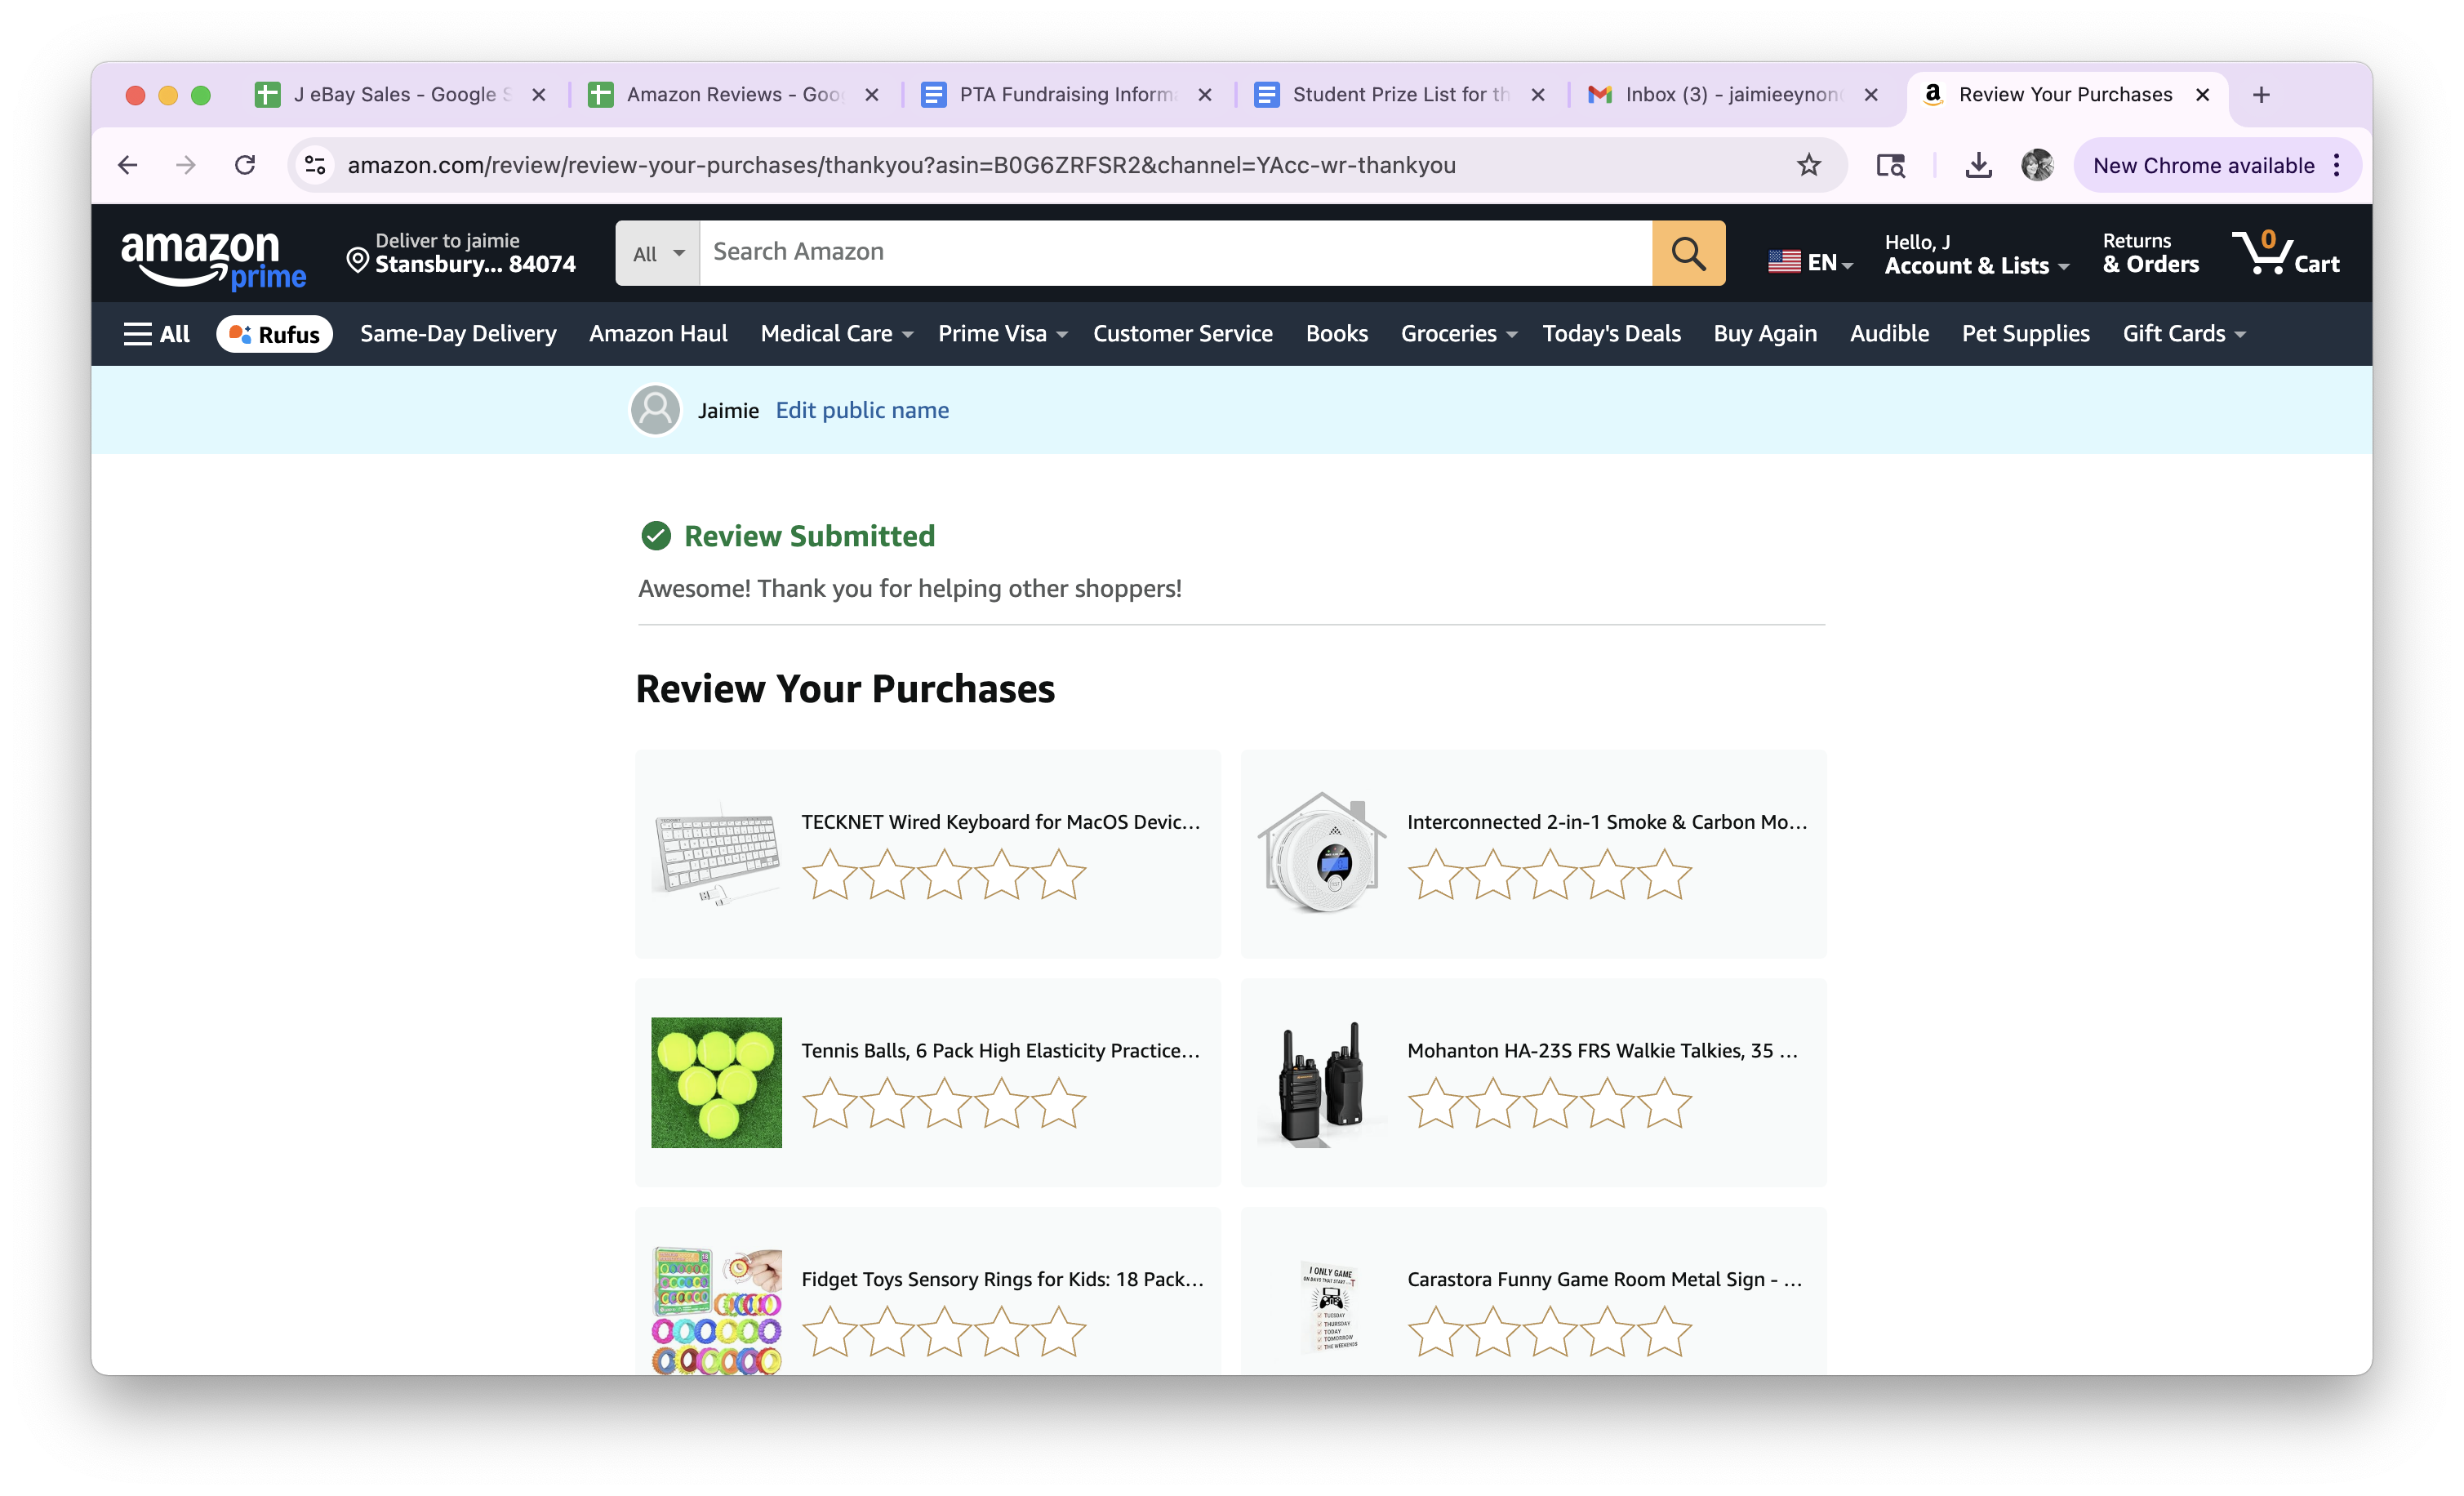Open the Google Lens search icon

pos(1890,165)
